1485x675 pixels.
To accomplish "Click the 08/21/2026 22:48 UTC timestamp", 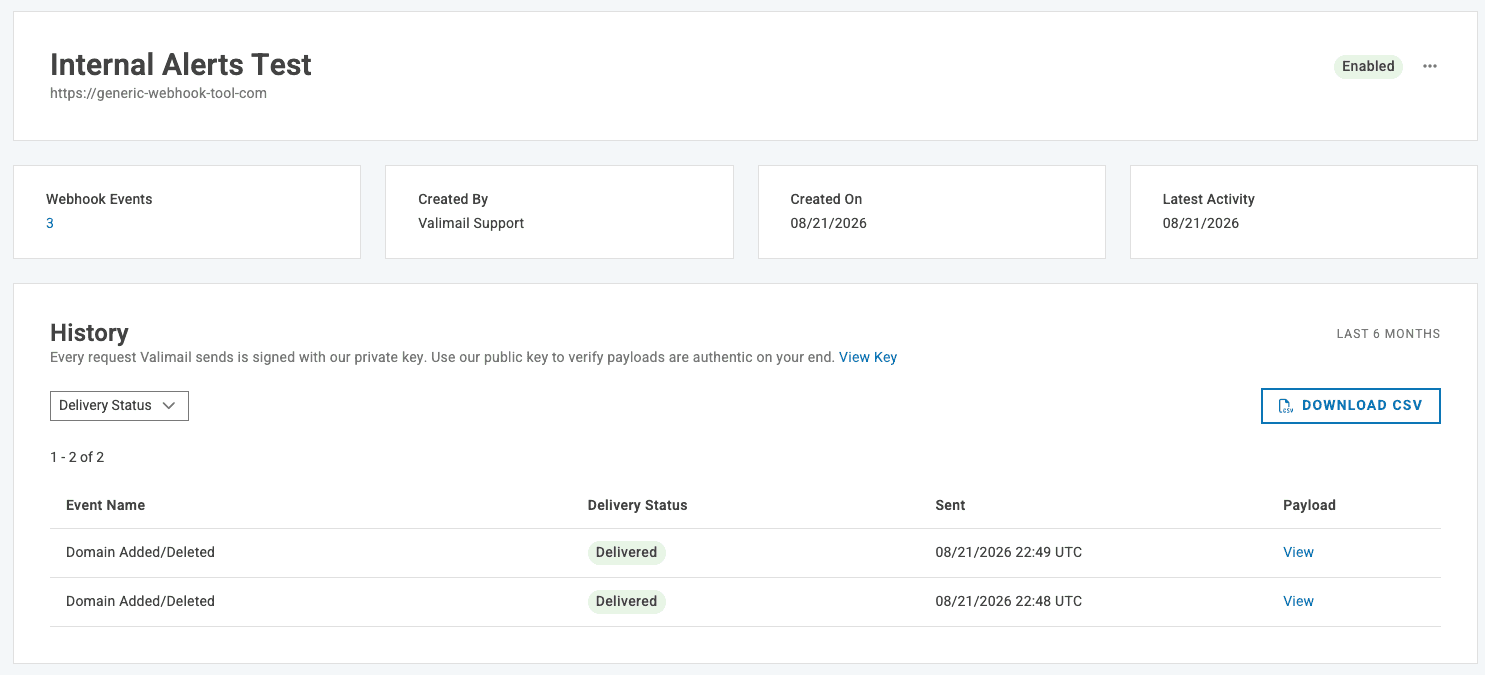I will (1008, 601).
